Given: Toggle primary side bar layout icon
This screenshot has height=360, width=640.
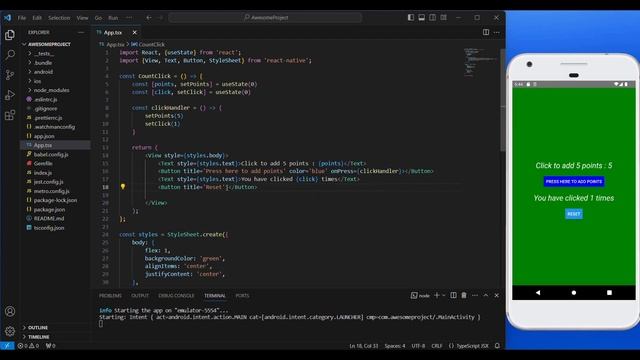Looking at the screenshot, I should coord(411,18).
